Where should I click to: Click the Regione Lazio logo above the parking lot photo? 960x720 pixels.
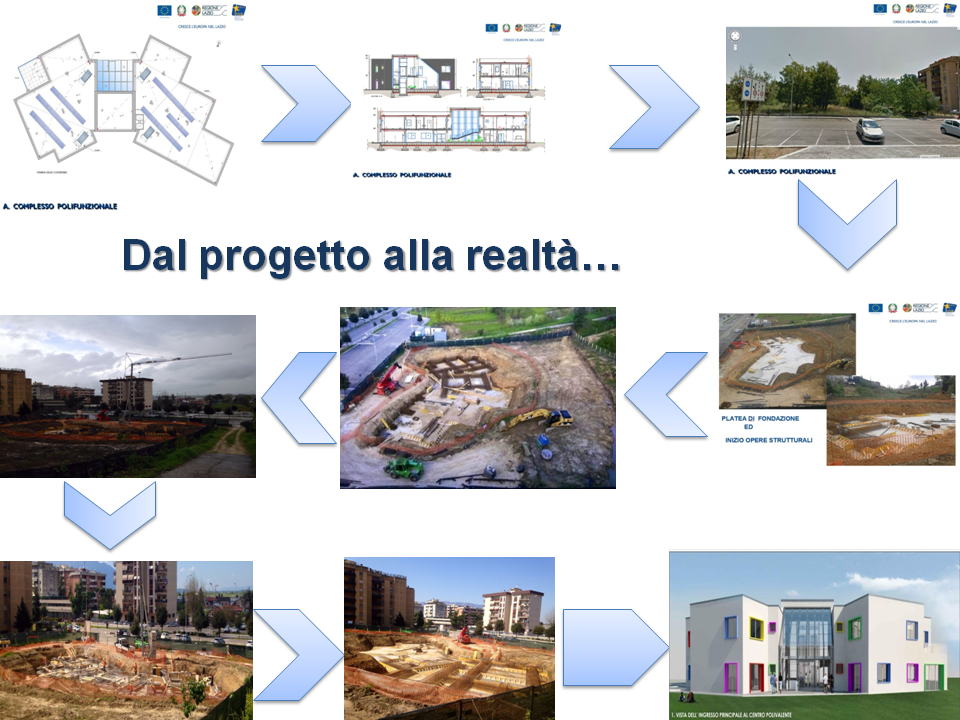point(922,8)
